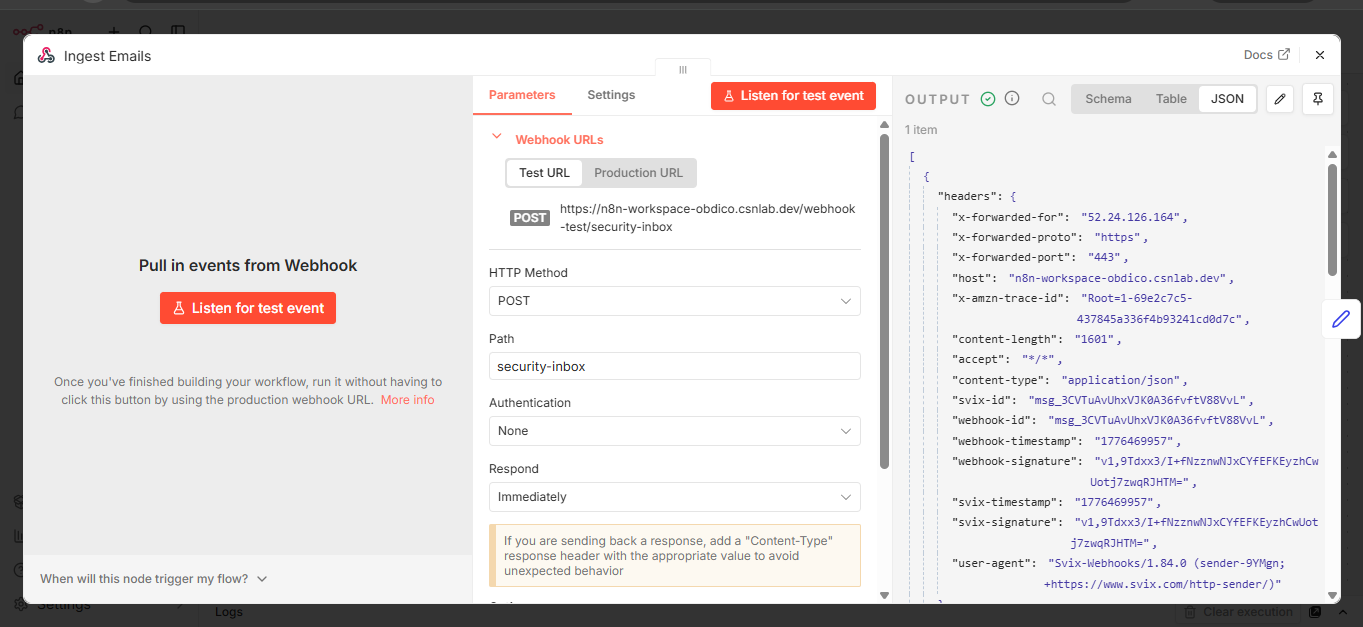The image size is (1363, 627).
Task: Click the Path input field
Action: 674,366
